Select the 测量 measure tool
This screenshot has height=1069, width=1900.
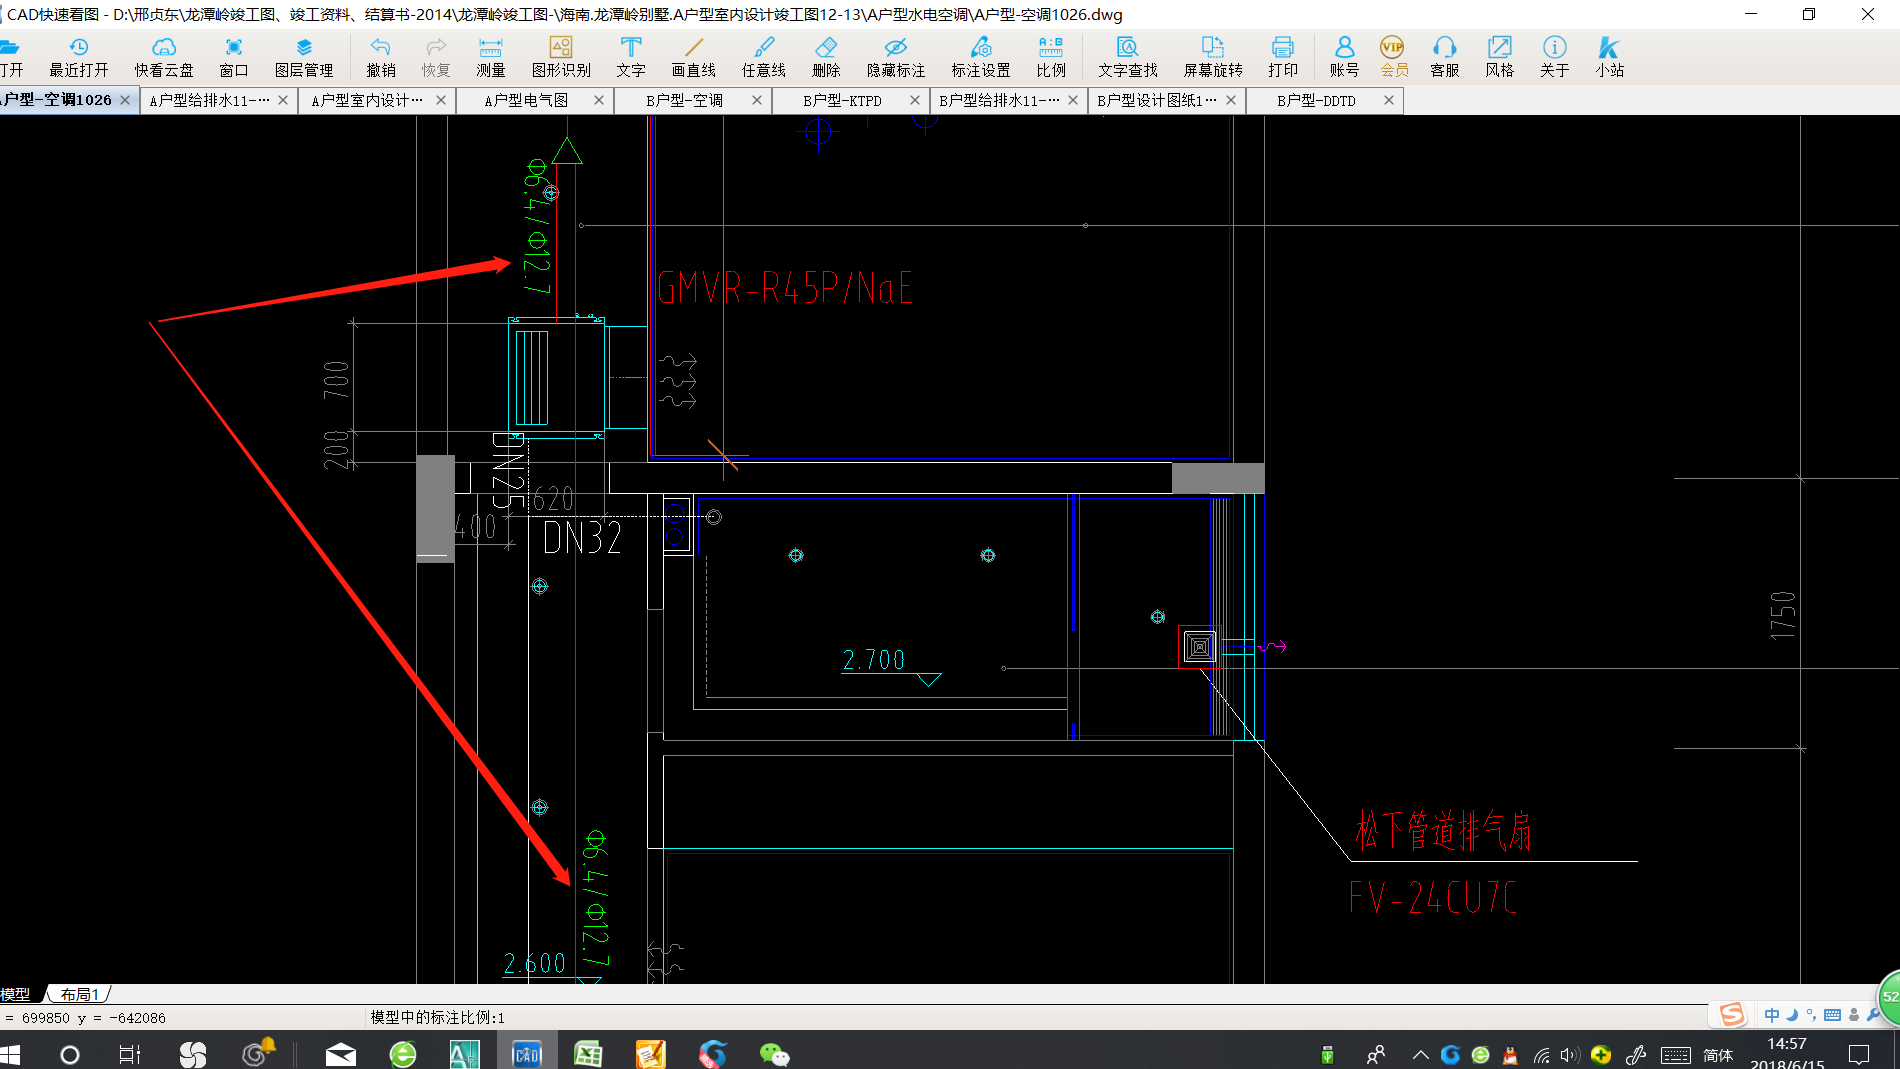(x=491, y=57)
